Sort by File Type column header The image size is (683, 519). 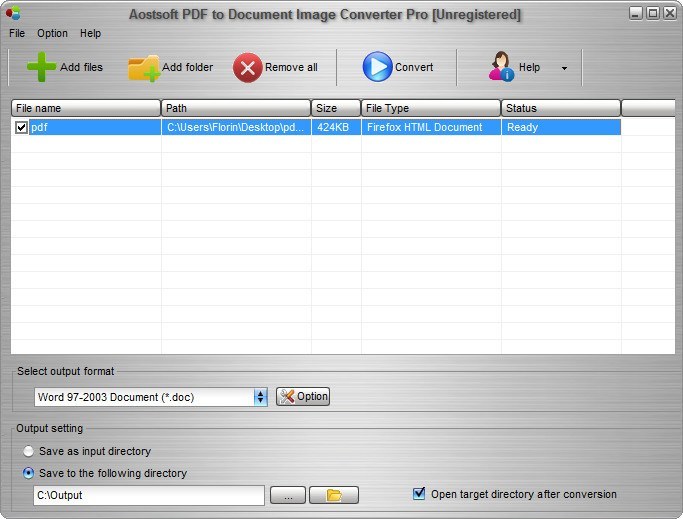click(431, 108)
